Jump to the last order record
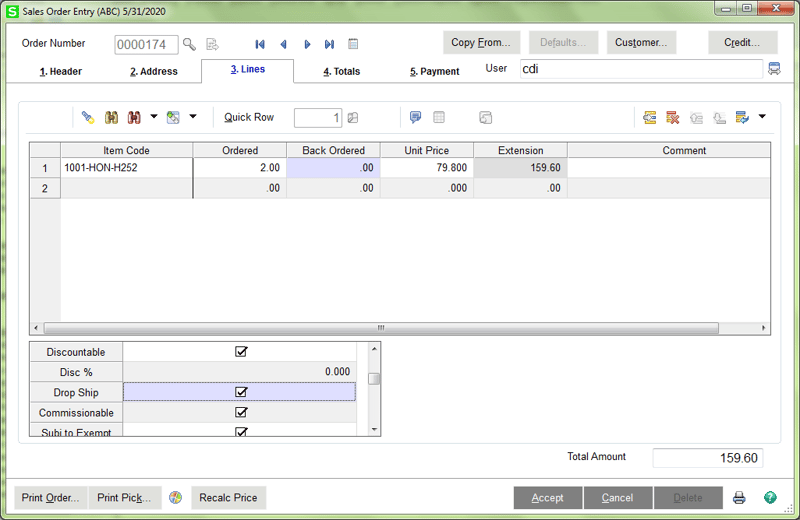The width and height of the screenshot is (800, 520). [329, 44]
